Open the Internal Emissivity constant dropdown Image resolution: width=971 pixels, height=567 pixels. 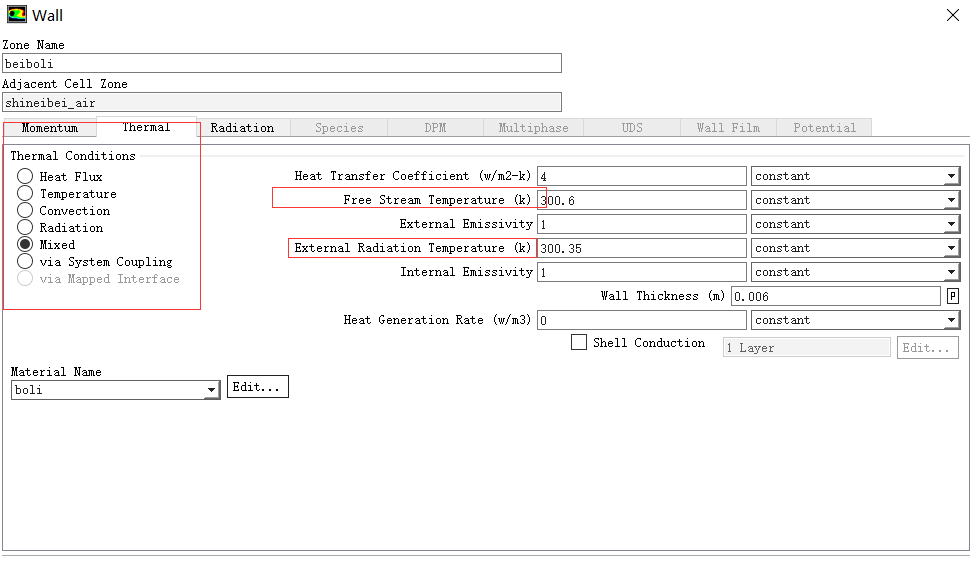(x=855, y=272)
